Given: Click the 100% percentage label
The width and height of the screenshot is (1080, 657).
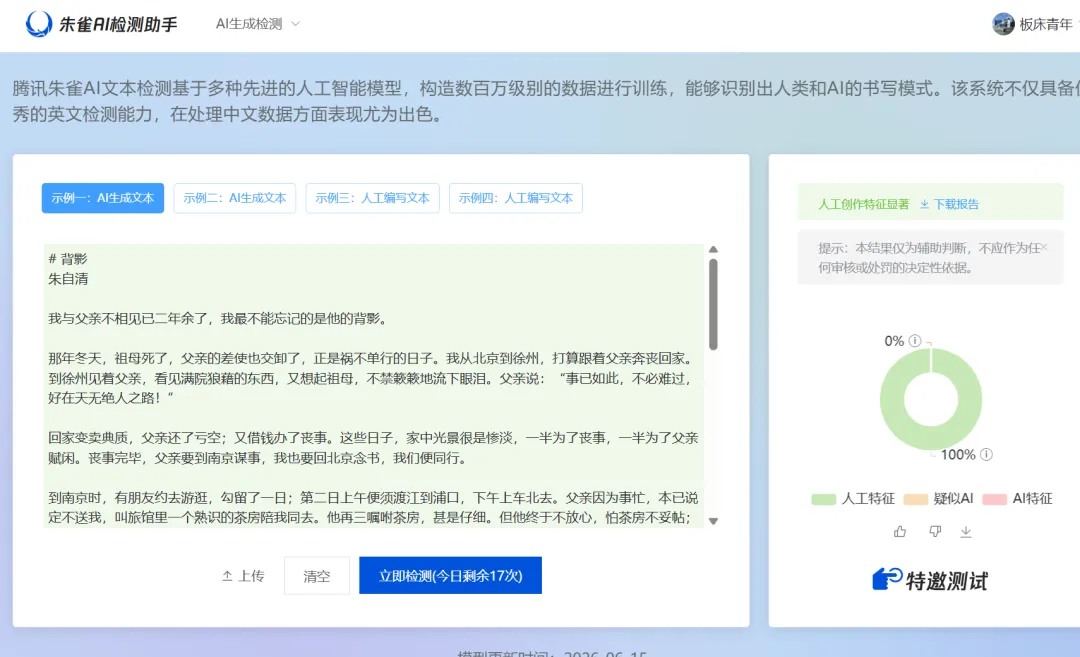Looking at the screenshot, I should click(x=958, y=455).
